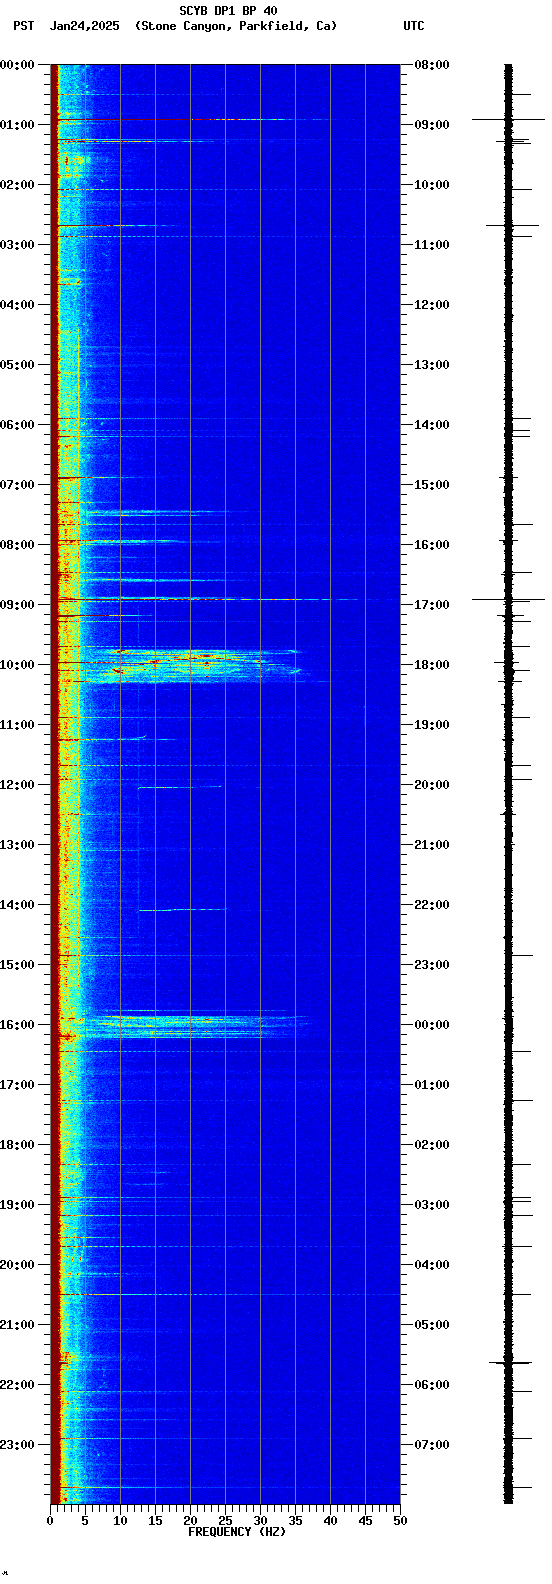Click the 15:00 UTC time label
This screenshot has height=1584, width=552.
432,485
